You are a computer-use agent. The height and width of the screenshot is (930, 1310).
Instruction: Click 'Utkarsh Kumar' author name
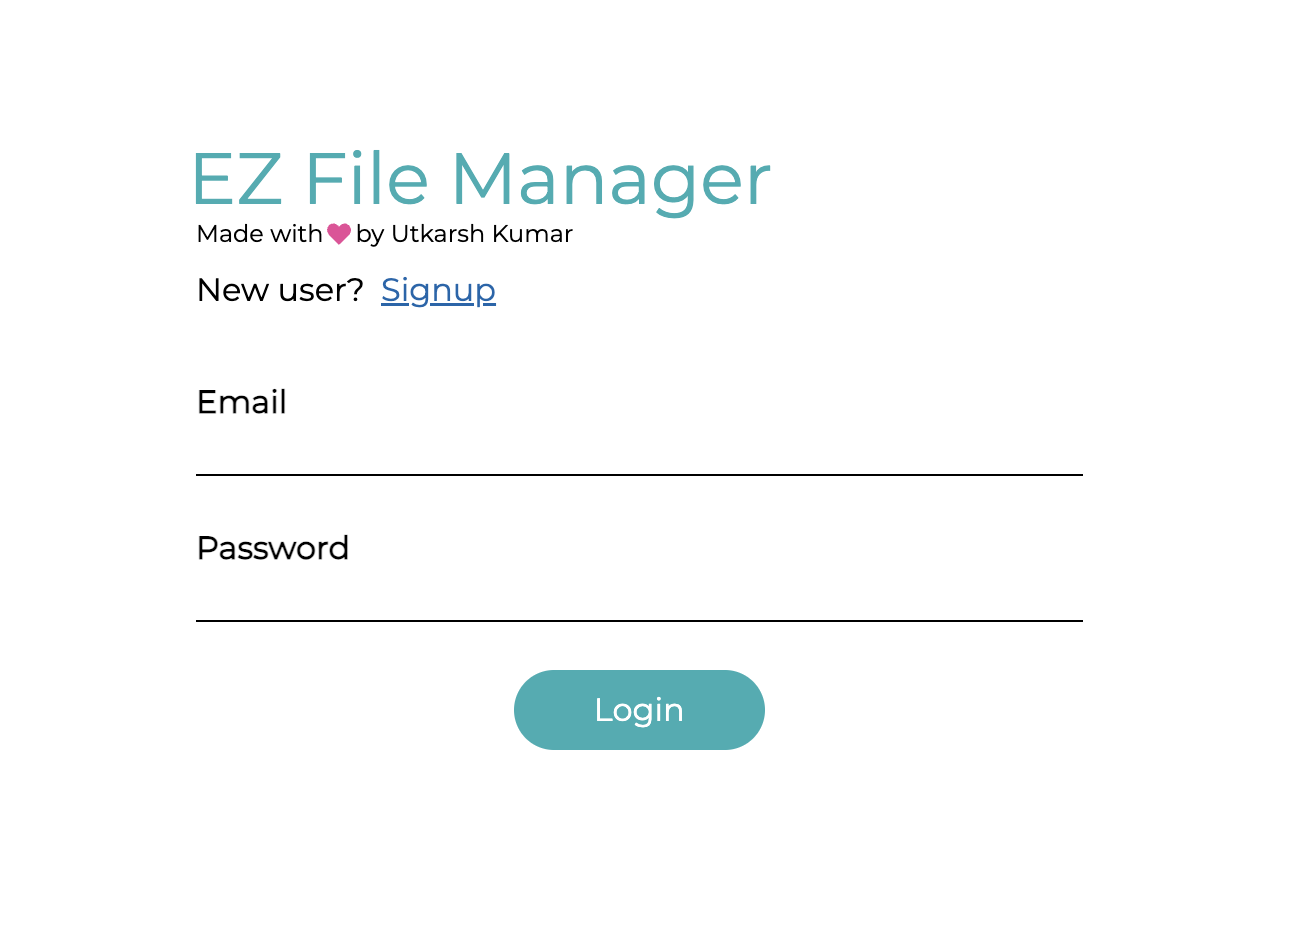[481, 234]
